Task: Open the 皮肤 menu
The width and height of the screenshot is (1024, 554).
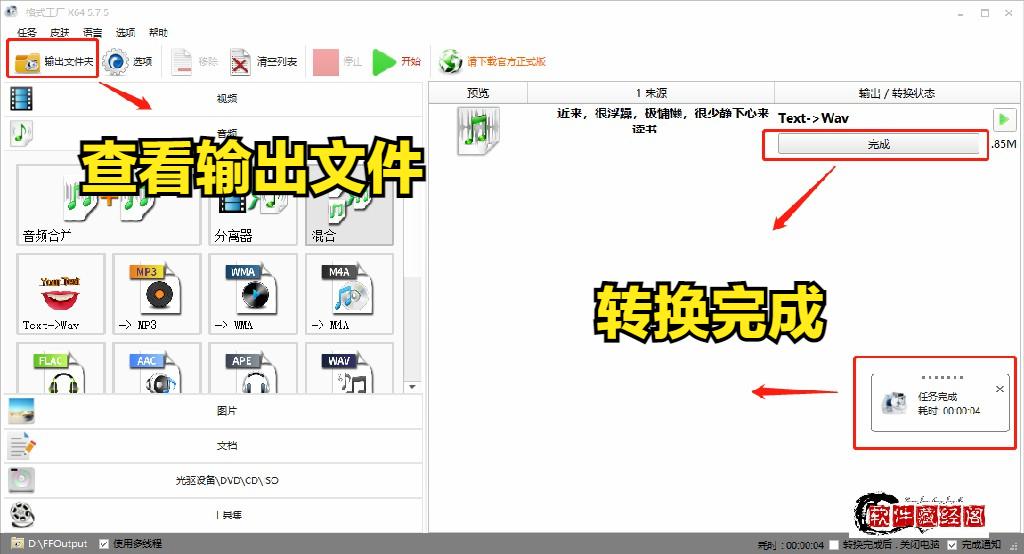Action: (x=59, y=32)
